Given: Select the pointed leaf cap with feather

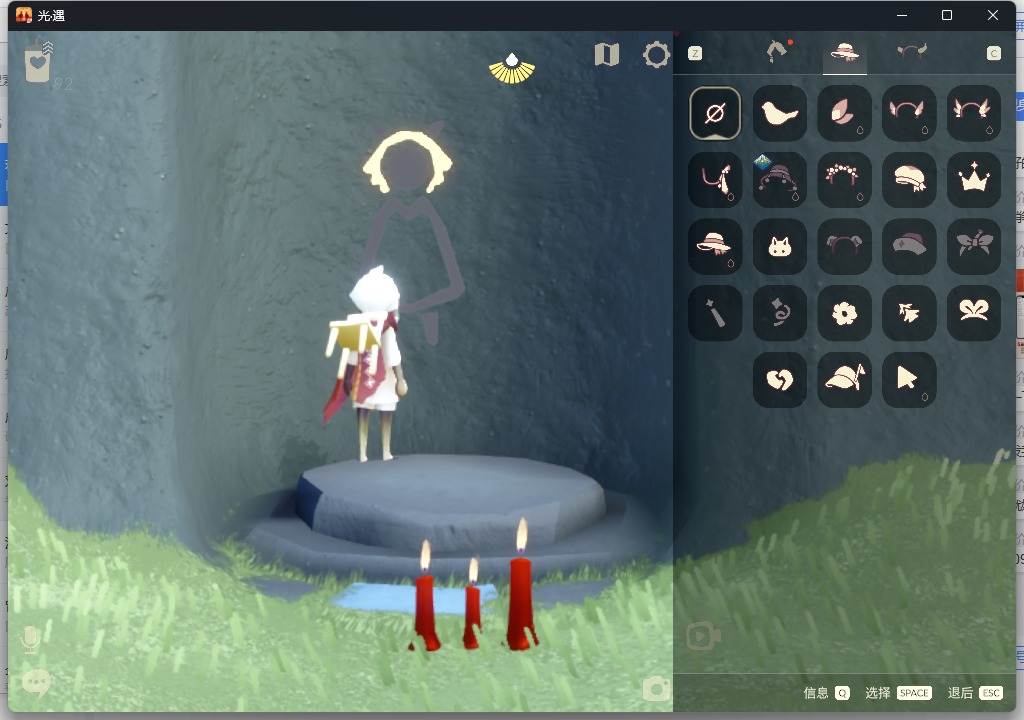Looking at the screenshot, I should [844, 380].
